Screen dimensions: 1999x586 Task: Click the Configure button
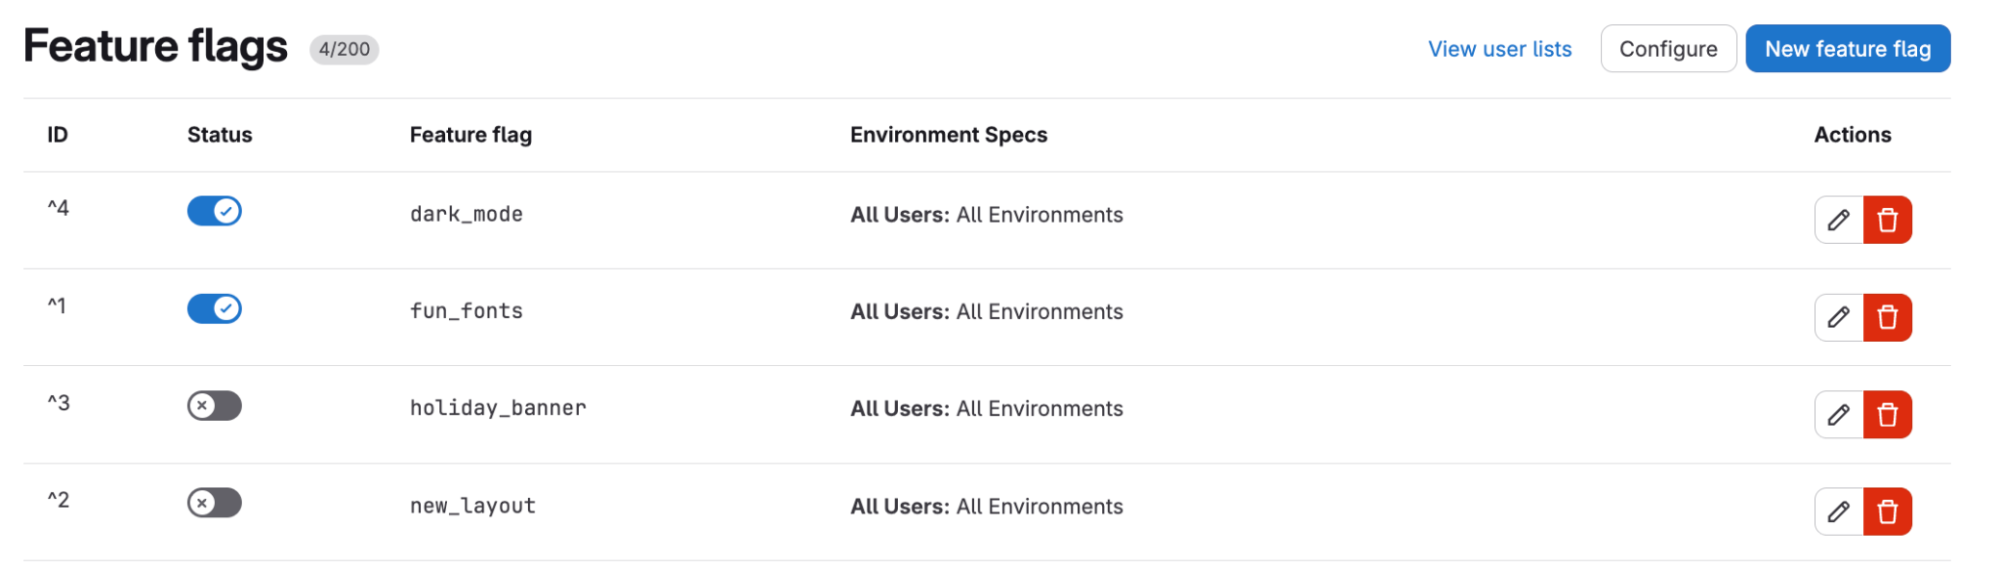1668,49
